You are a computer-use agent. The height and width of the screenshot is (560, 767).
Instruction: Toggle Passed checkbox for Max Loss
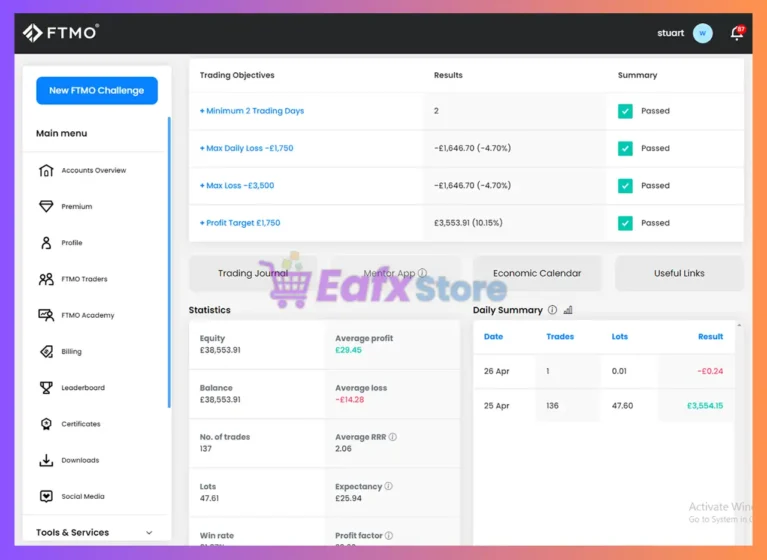(x=625, y=185)
